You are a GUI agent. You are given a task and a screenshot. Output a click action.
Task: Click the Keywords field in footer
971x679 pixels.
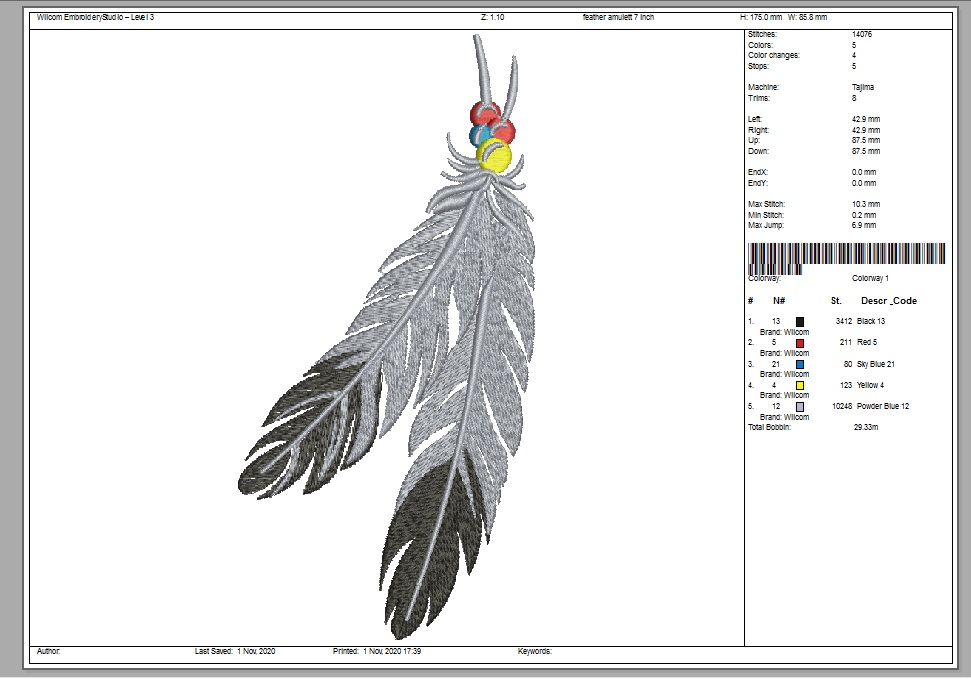tap(535, 651)
